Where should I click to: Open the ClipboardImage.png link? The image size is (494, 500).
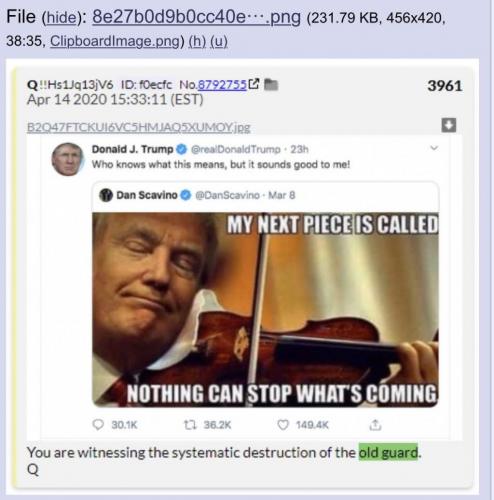115,41
